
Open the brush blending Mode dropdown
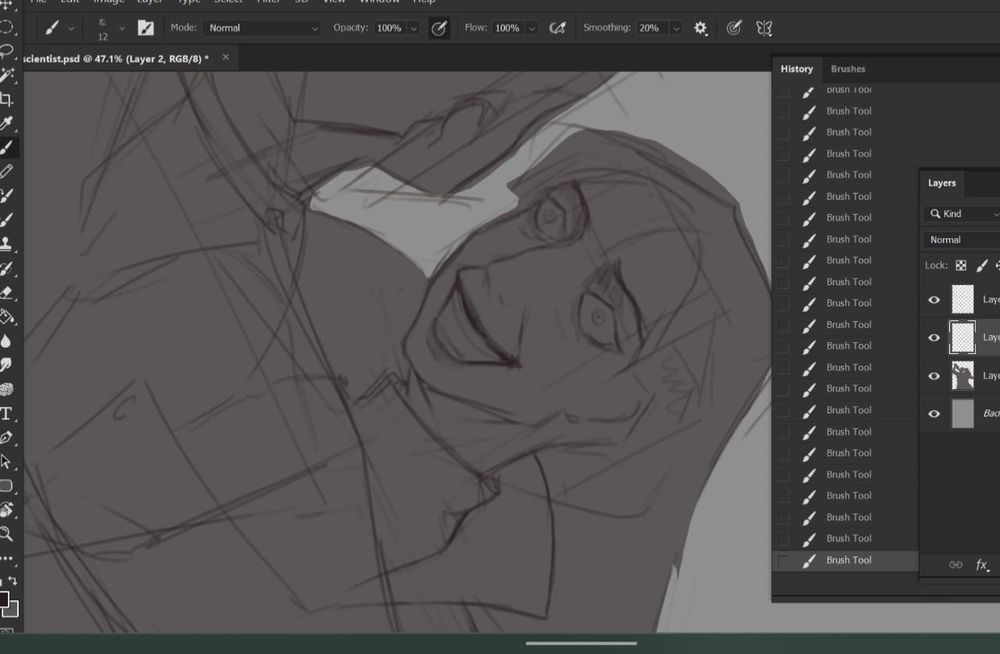pos(262,28)
